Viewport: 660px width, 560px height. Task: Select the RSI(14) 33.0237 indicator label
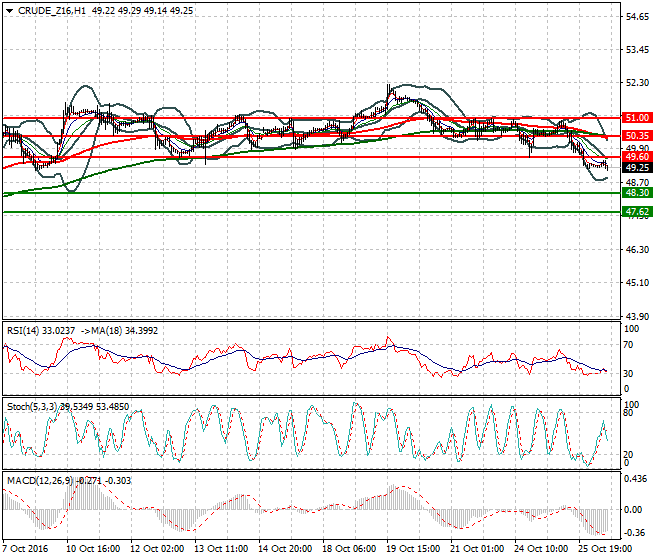41,331
